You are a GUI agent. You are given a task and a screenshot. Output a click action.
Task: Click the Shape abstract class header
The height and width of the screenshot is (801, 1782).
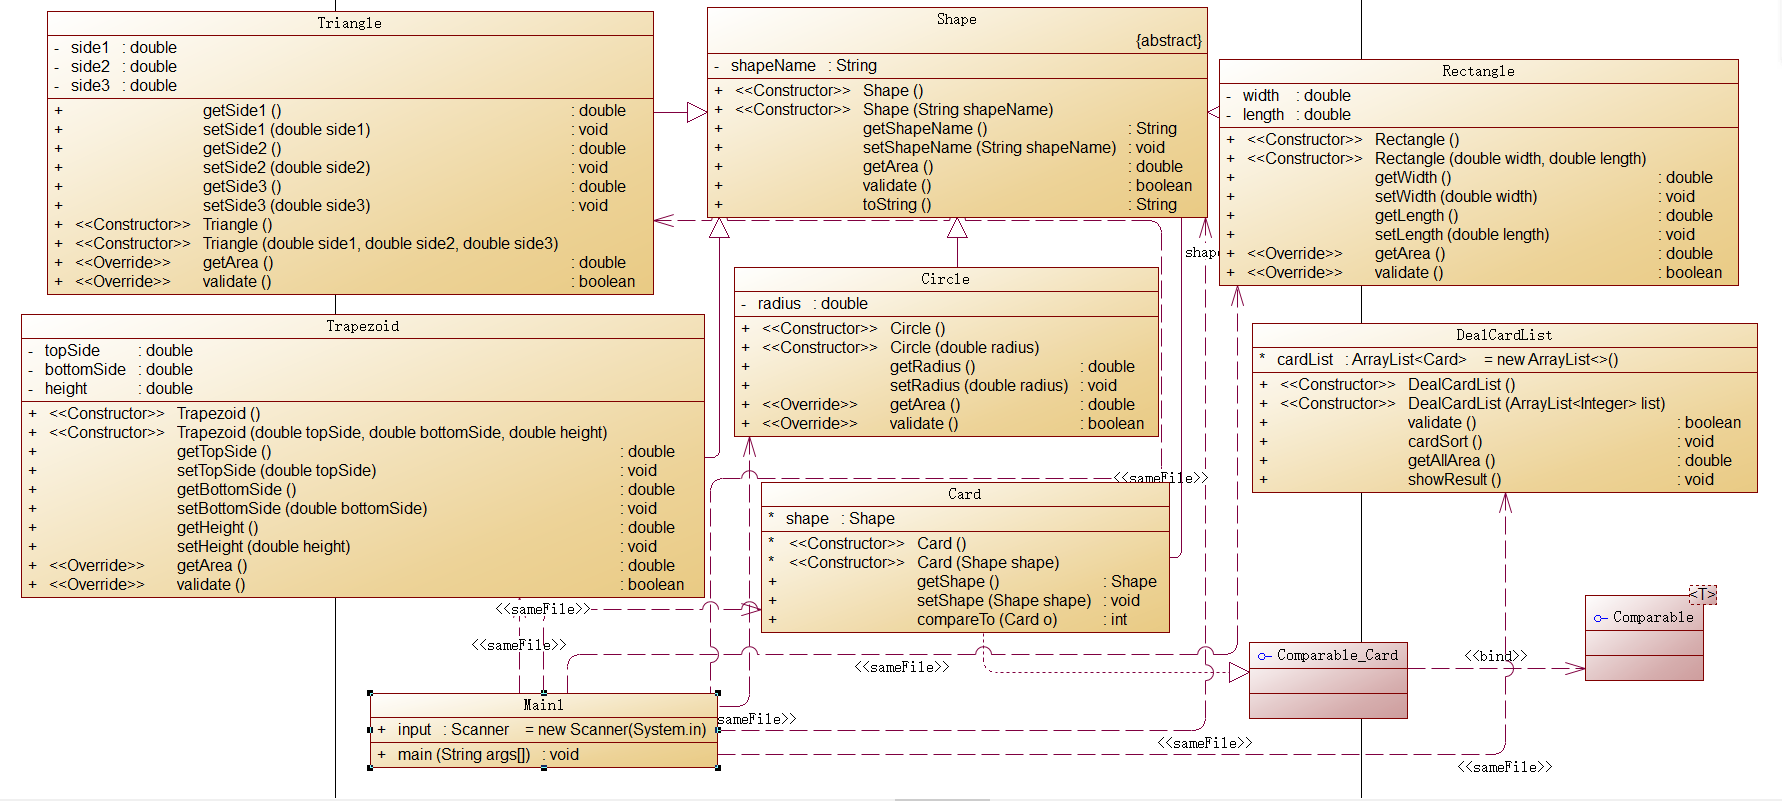coord(956,19)
